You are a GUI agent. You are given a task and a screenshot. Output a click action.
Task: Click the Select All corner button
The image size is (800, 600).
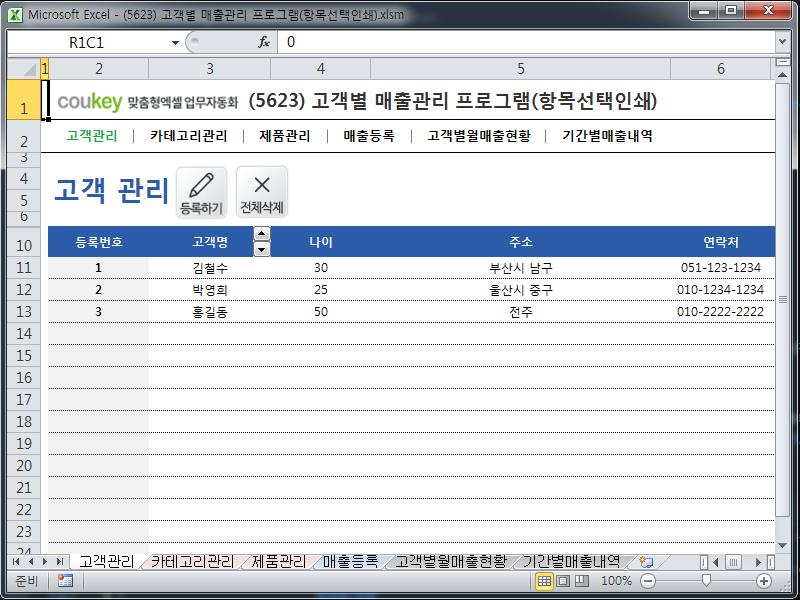(24, 69)
